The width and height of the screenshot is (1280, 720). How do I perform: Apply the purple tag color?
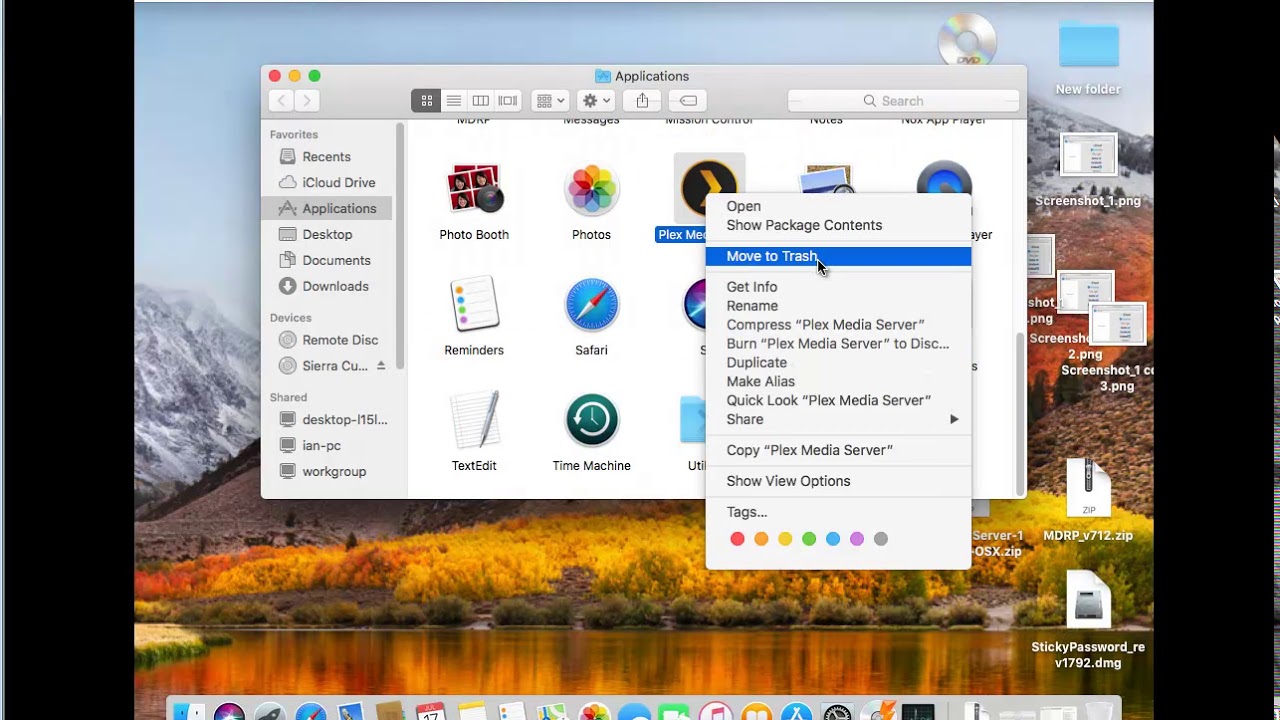point(857,539)
